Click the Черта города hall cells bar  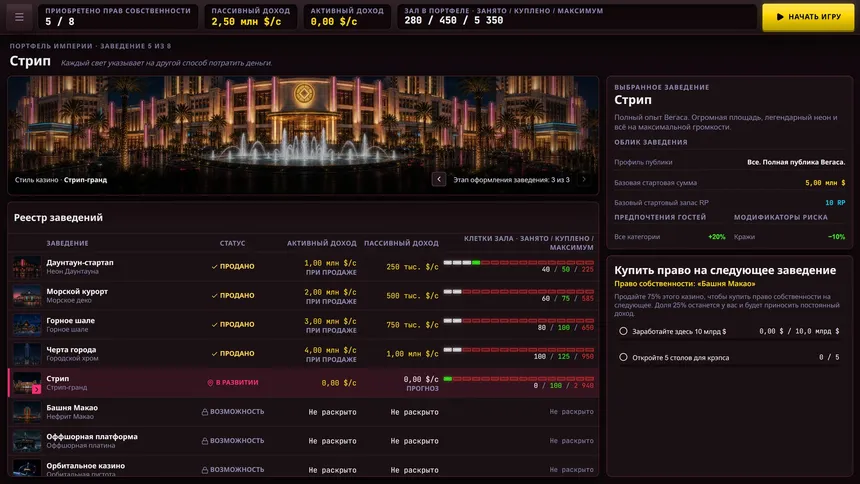[x=518, y=350]
